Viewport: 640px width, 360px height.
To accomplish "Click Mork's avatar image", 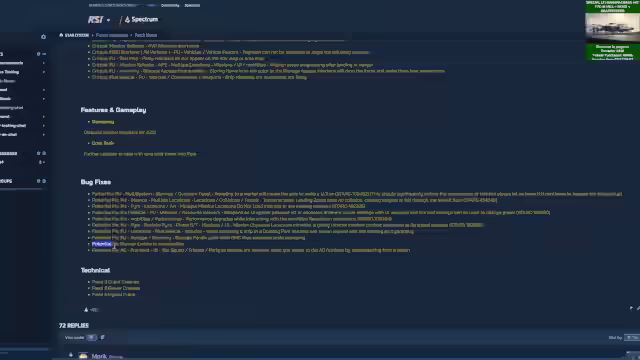I will click(83, 356).
